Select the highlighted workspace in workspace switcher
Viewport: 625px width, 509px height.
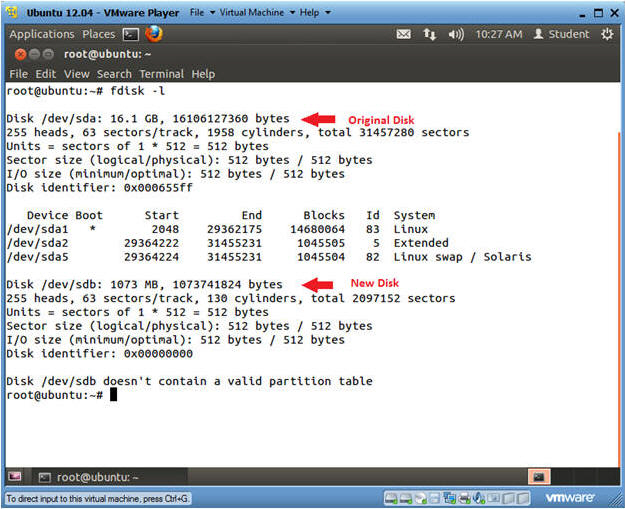tap(539, 477)
